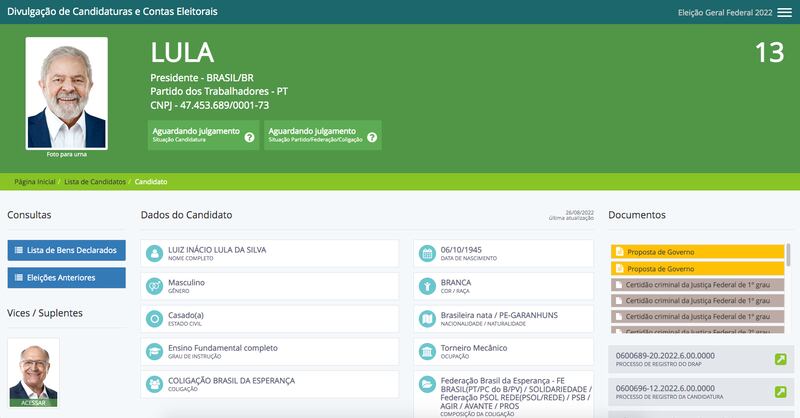This screenshot has width=800, height=418.
Task: Navigate to Lista de Candidatos breadcrumb
Action: coord(96,182)
